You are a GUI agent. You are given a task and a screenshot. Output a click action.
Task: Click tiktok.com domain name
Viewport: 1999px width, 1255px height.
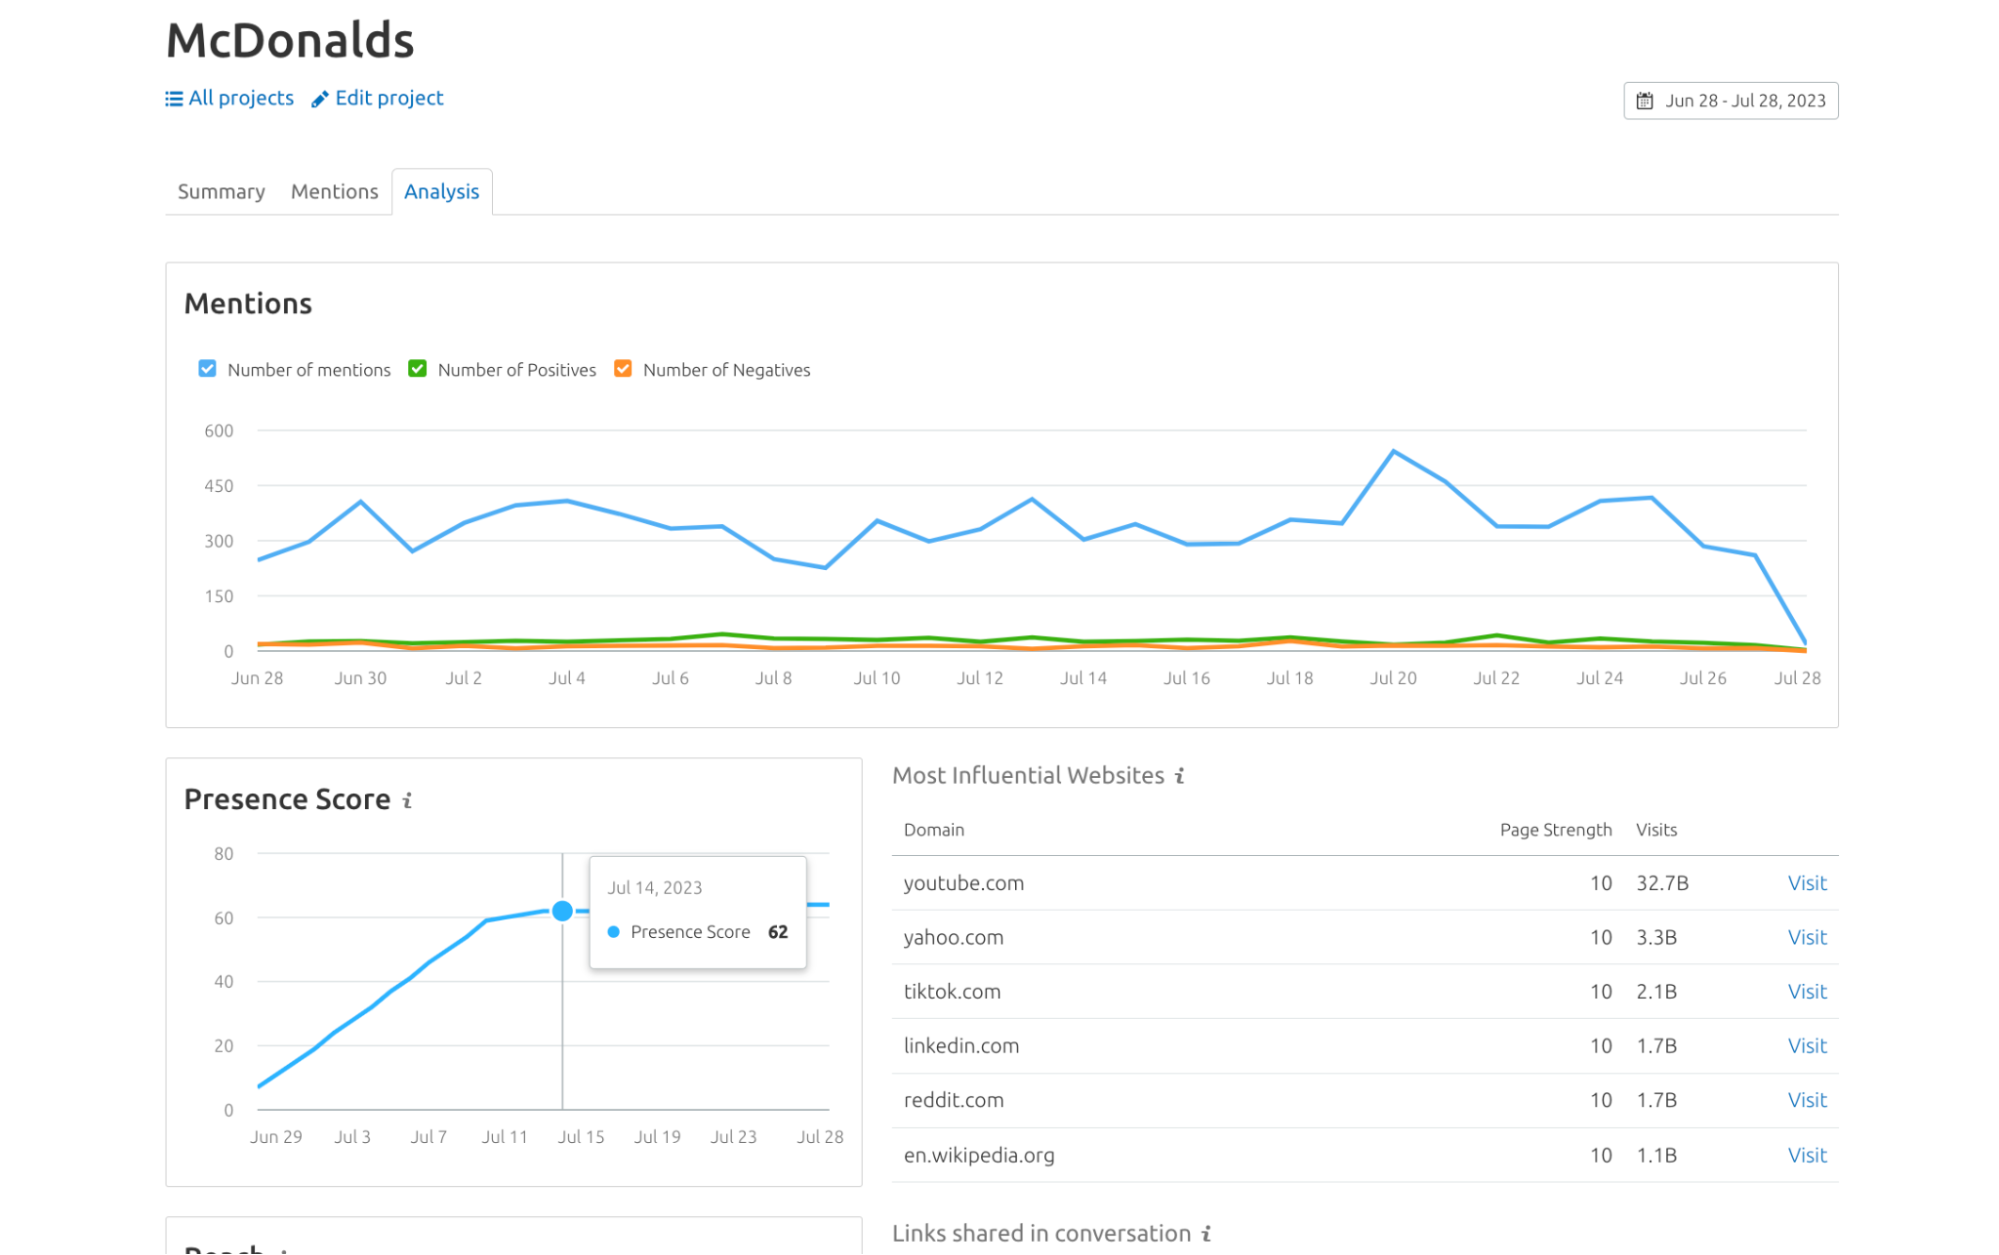click(952, 992)
